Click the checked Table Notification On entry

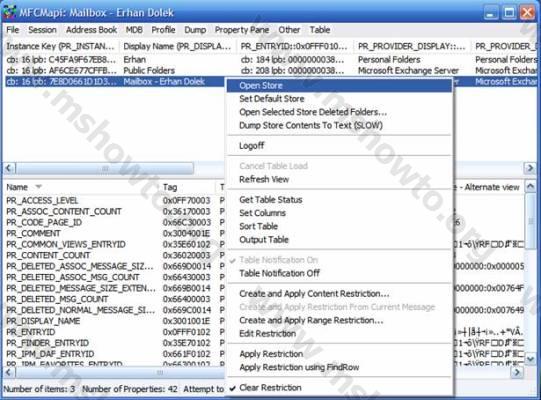[x=278, y=260]
